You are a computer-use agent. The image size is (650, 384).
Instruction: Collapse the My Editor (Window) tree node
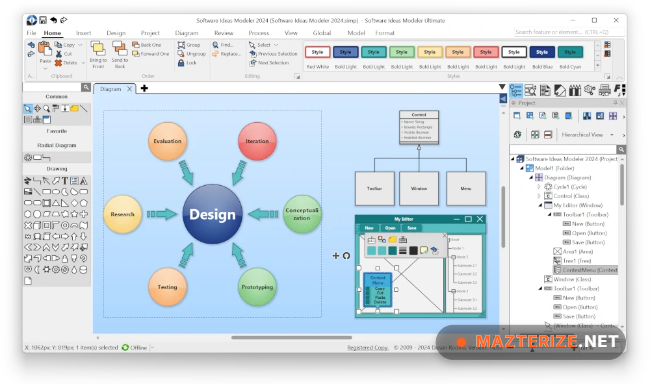coord(540,205)
